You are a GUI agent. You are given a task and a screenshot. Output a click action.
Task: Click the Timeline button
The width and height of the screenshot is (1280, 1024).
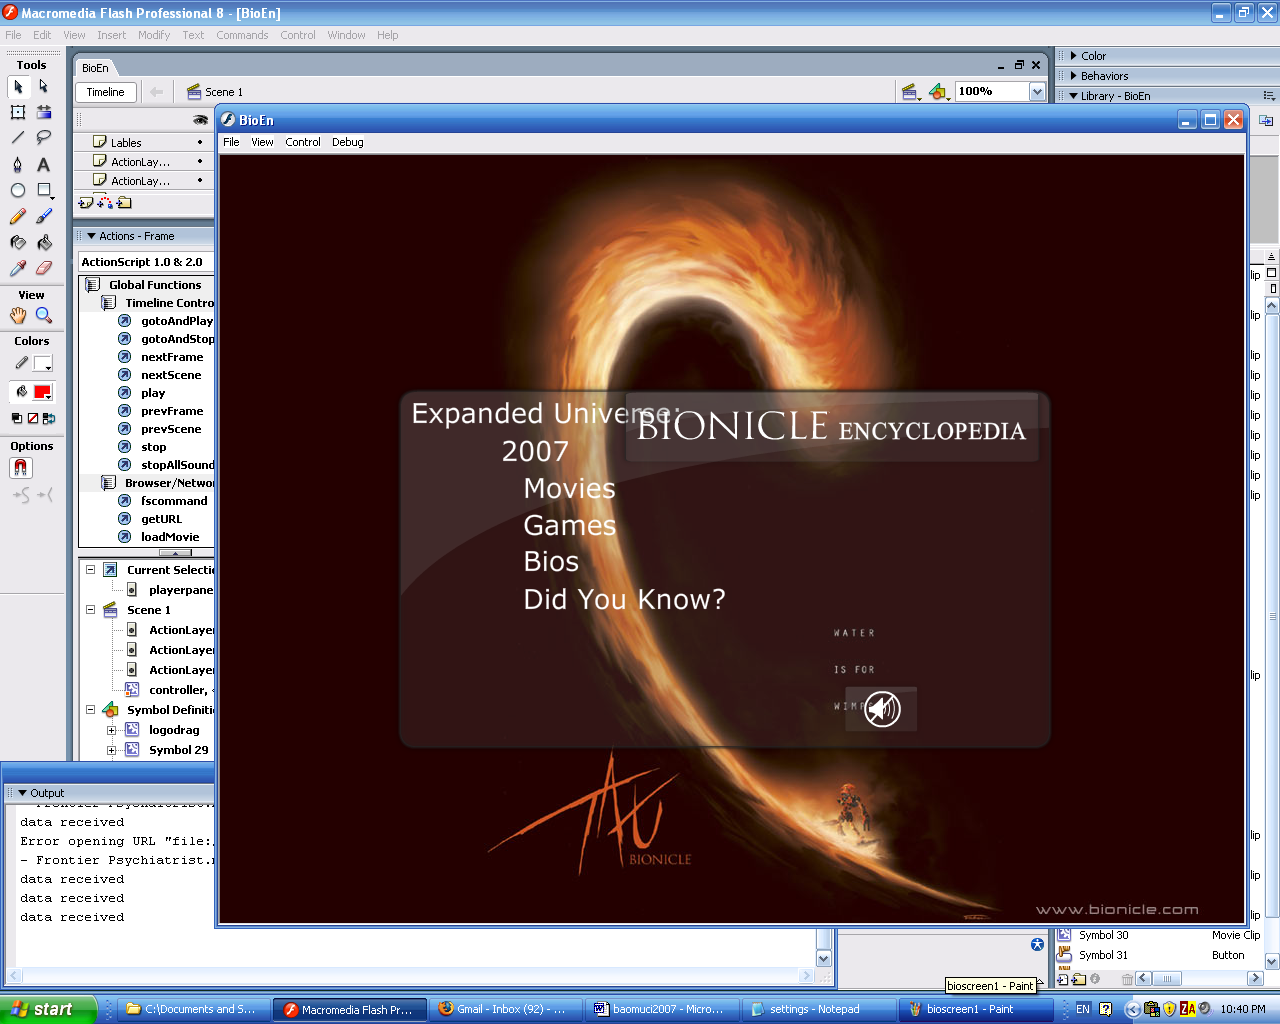[x=105, y=91]
